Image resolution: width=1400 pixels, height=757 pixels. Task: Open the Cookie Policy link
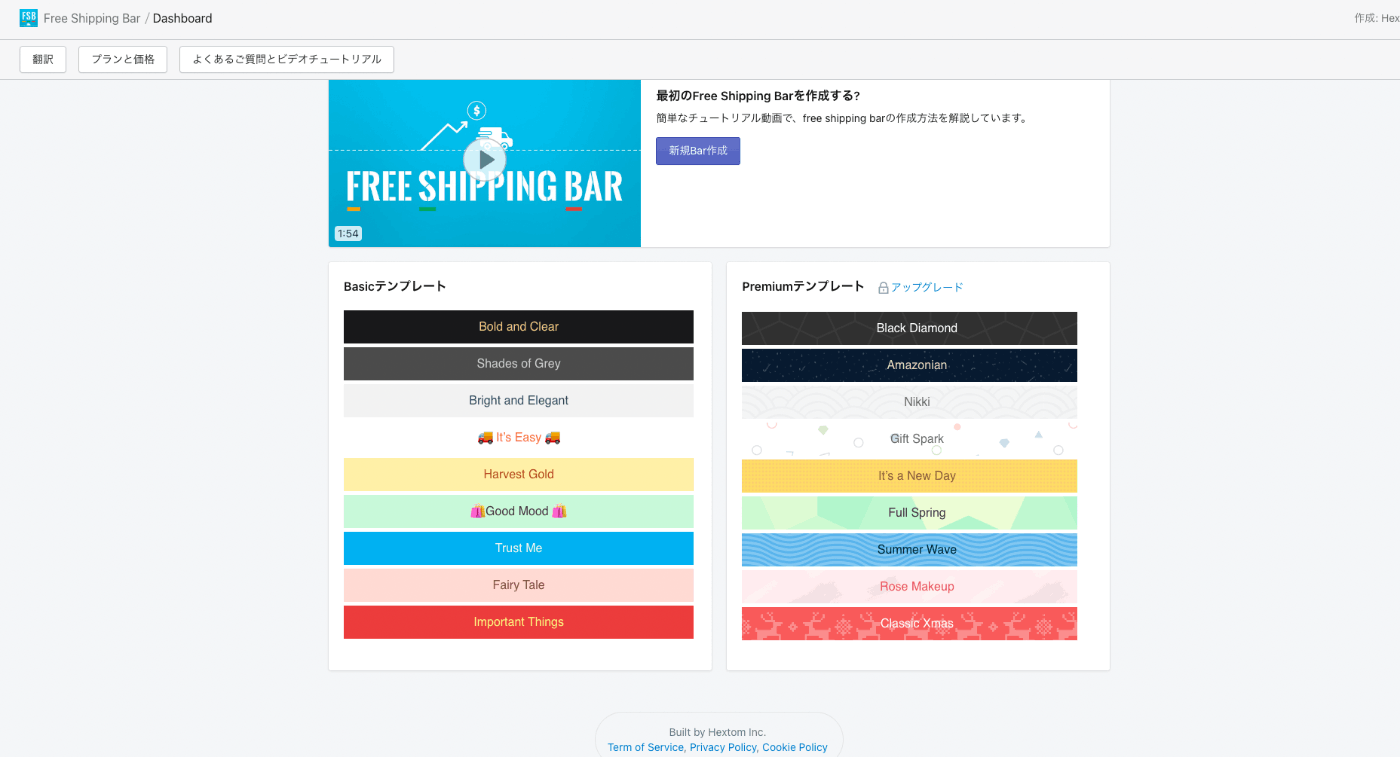pyautogui.click(x=795, y=748)
